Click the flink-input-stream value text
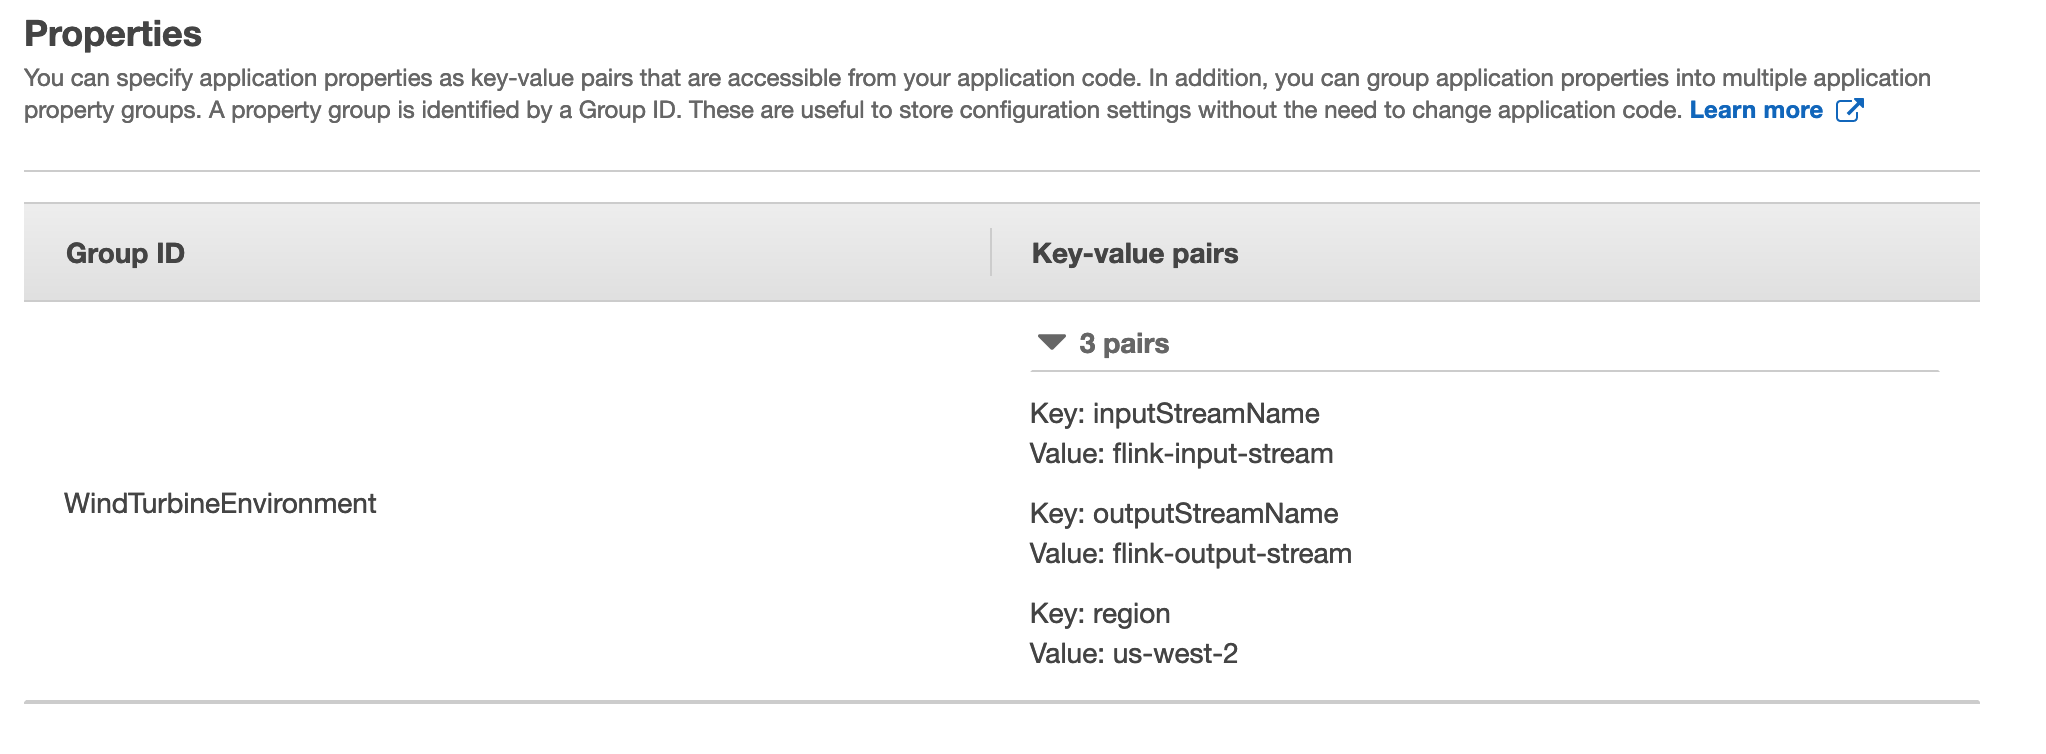2046x754 pixels. [x=1223, y=453]
